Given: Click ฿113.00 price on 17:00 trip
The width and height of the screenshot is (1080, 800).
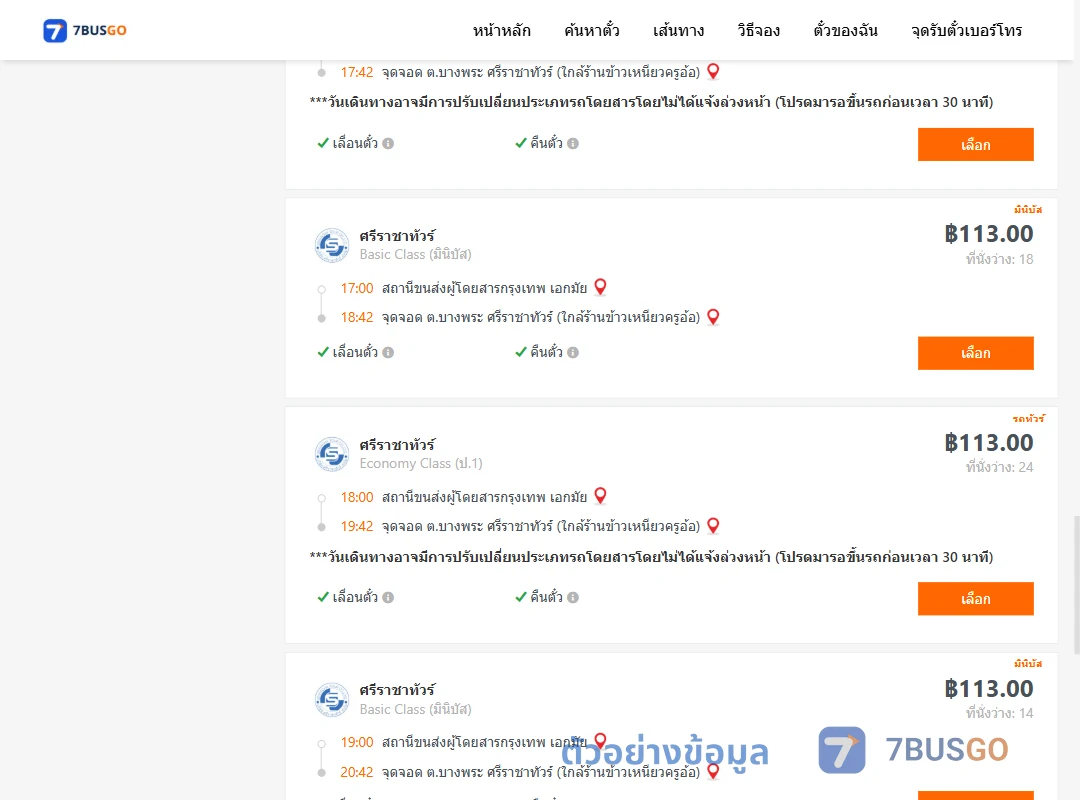Looking at the screenshot, I should point(989,234).
